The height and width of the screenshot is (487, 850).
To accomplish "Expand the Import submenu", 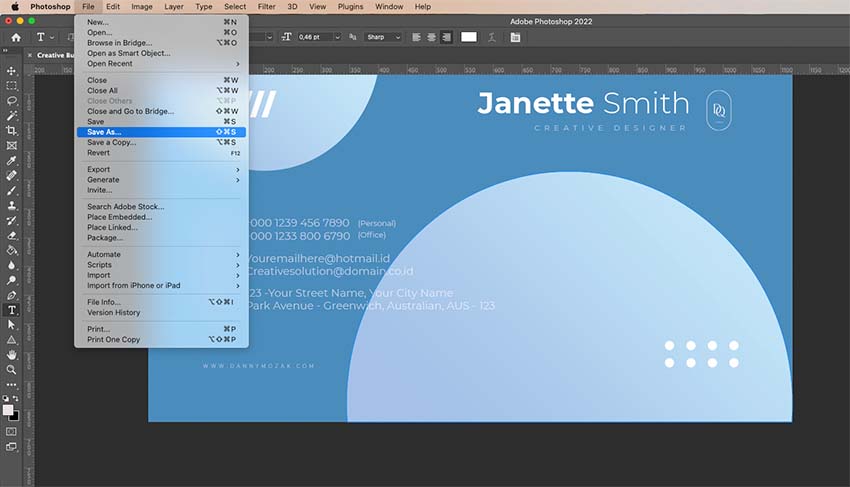I will tap(163, 275).
